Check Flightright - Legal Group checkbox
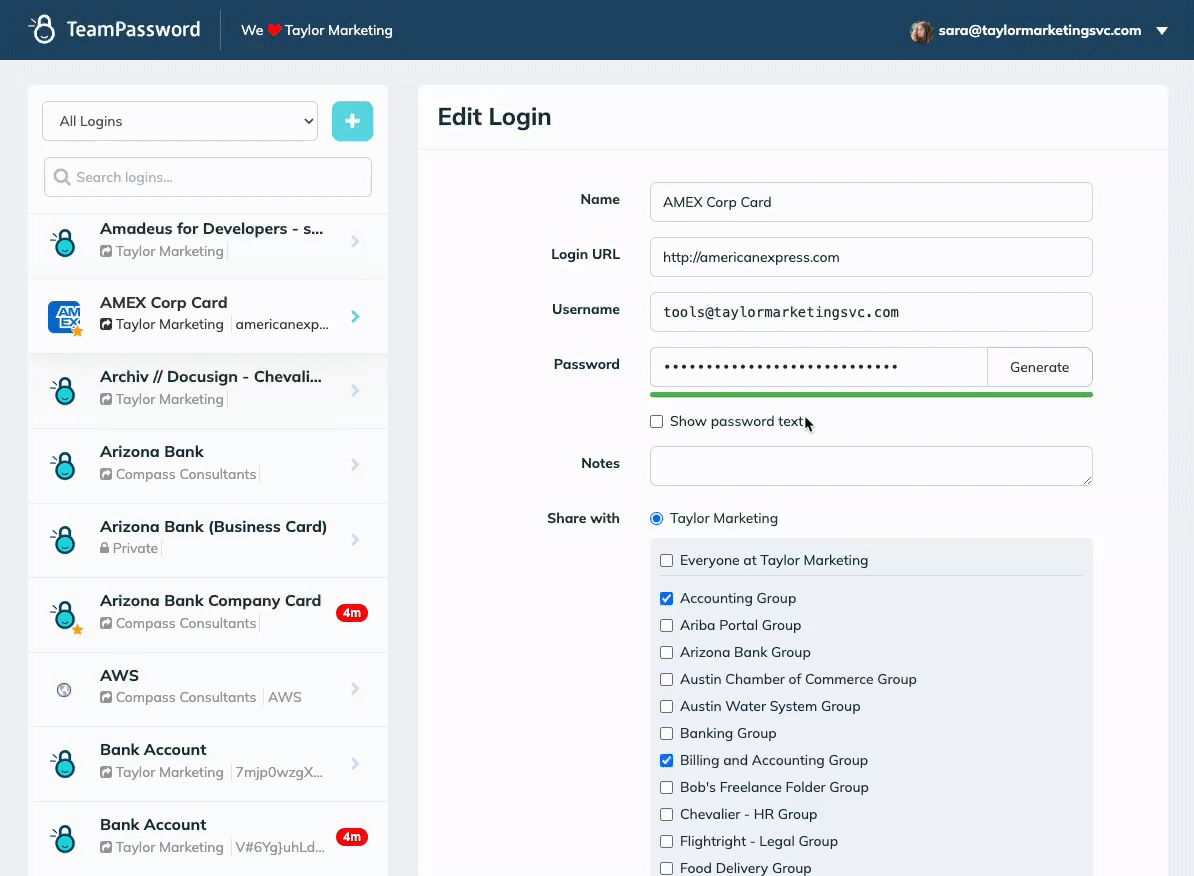Viewport: 1194px width, 876px height. [666, 842]
